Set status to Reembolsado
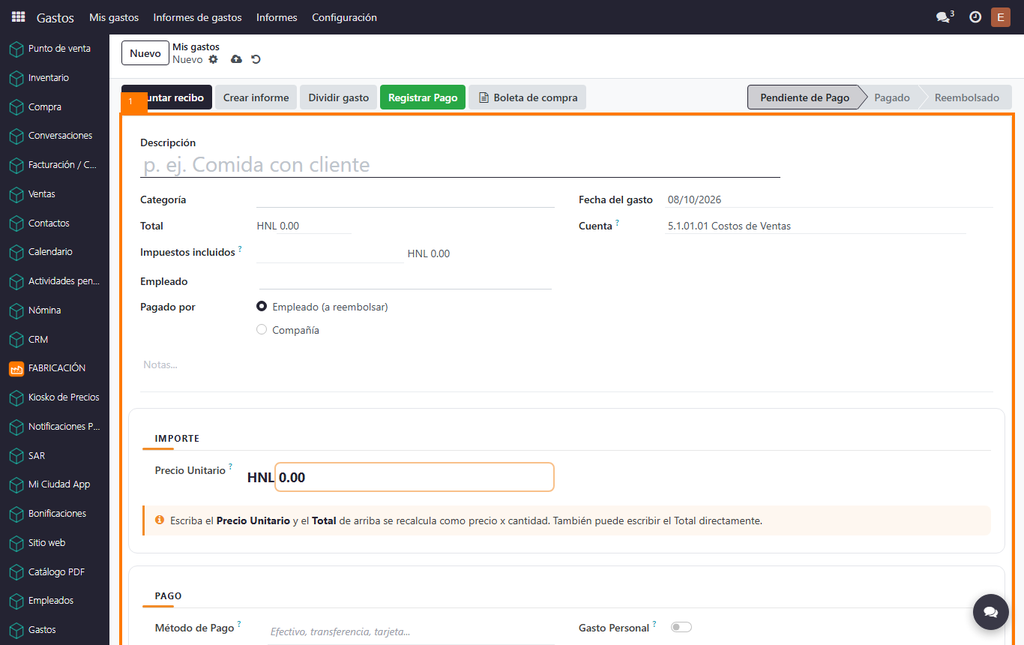Viewport: 1024px width, 645px height. pyautogui.click(x=967, y=97)
